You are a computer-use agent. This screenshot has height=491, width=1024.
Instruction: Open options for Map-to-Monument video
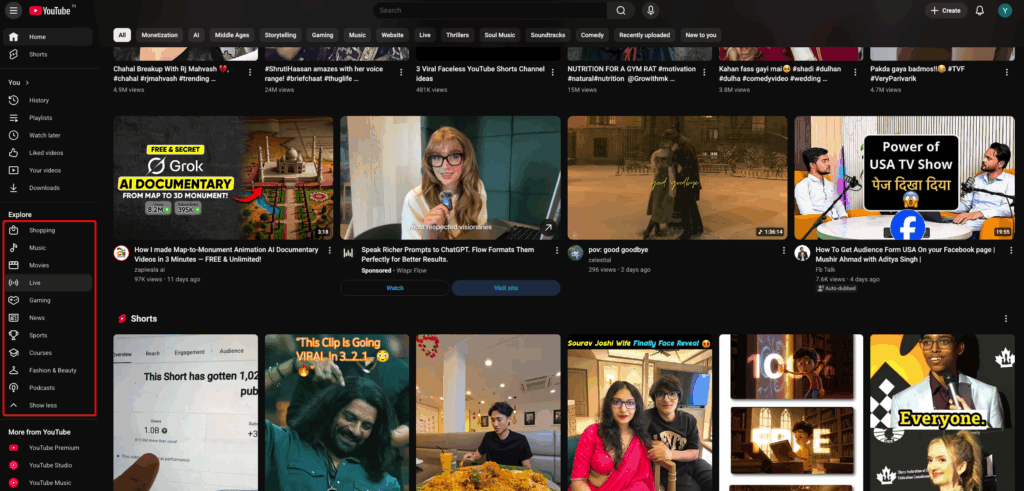tap(329, 251)
